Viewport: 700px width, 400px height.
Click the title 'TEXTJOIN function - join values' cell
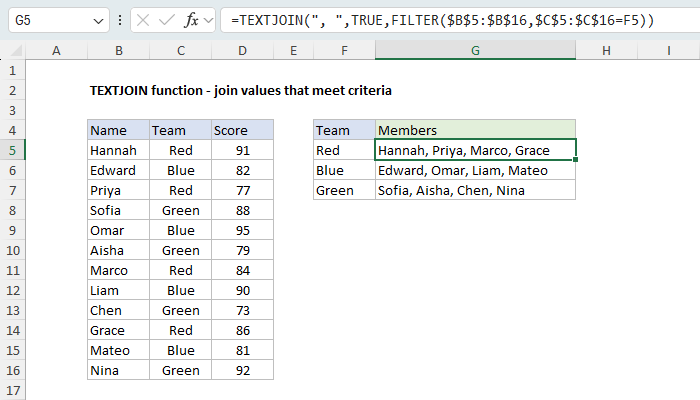click(x=241, y=91)
